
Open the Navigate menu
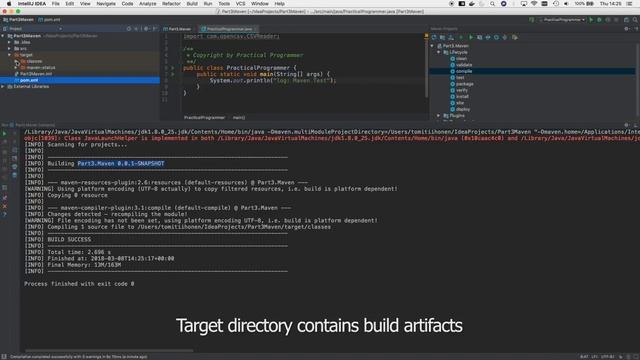[106, 4]
